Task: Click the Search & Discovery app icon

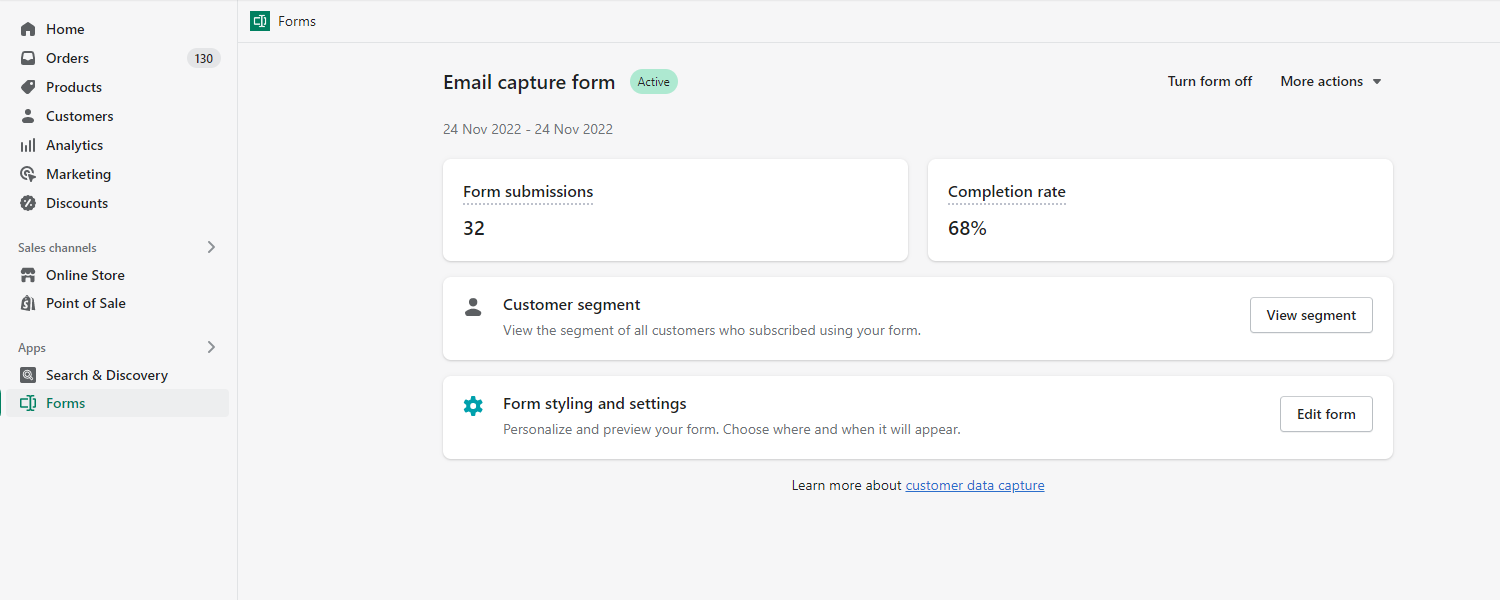Action: 28,374
